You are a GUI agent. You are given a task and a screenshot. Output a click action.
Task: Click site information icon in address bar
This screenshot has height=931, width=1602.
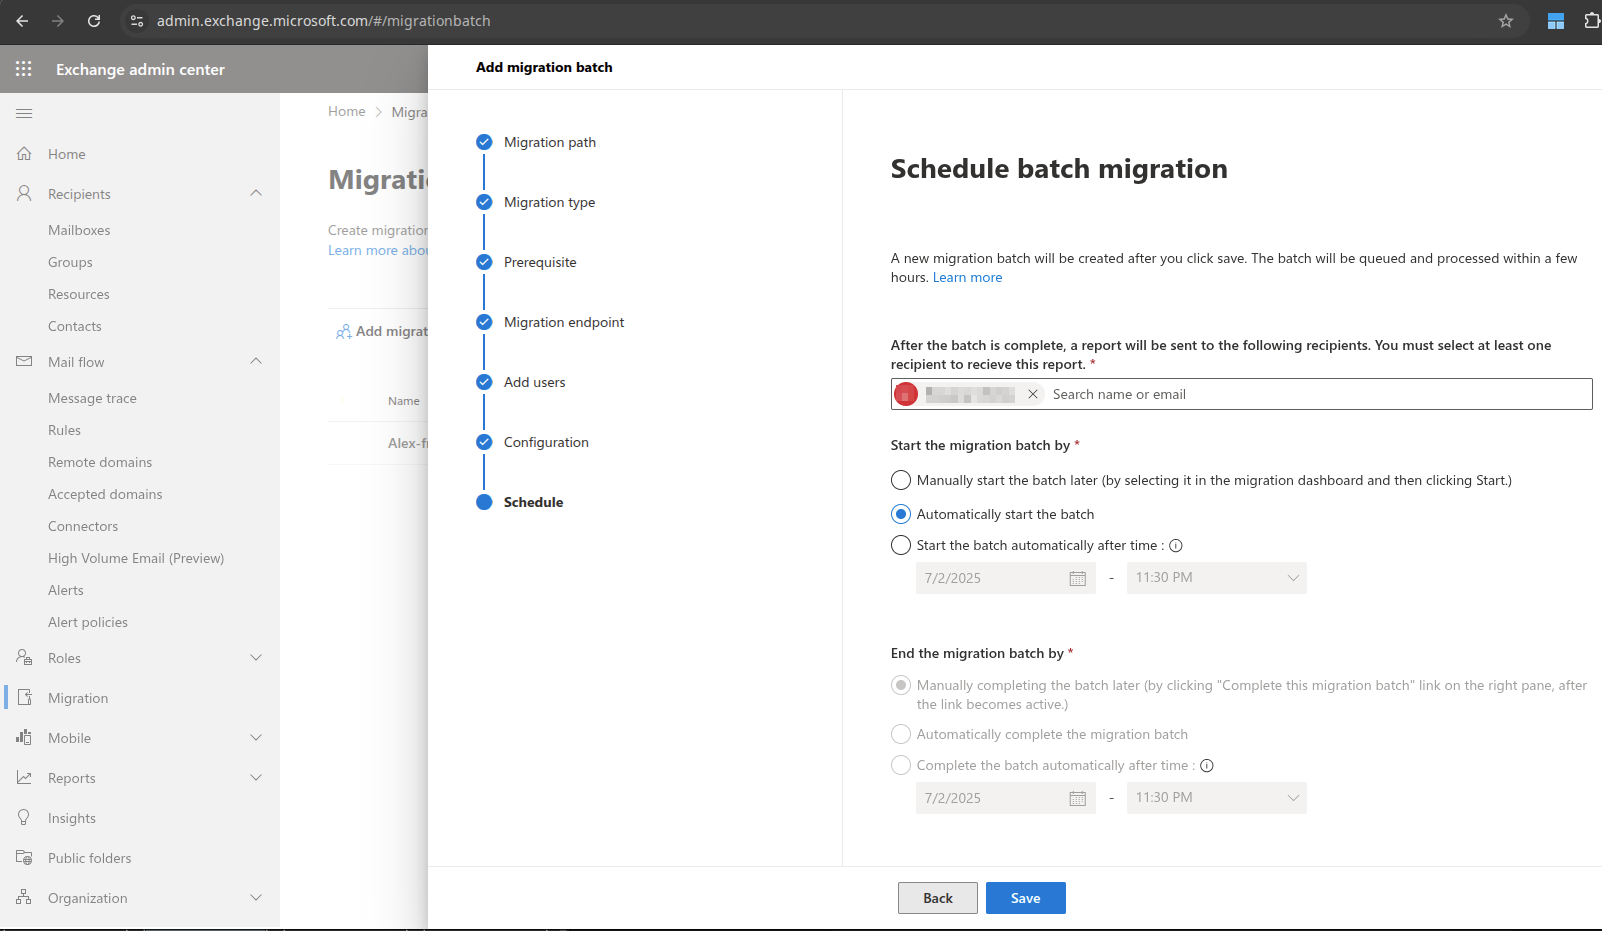click(137, 21)
